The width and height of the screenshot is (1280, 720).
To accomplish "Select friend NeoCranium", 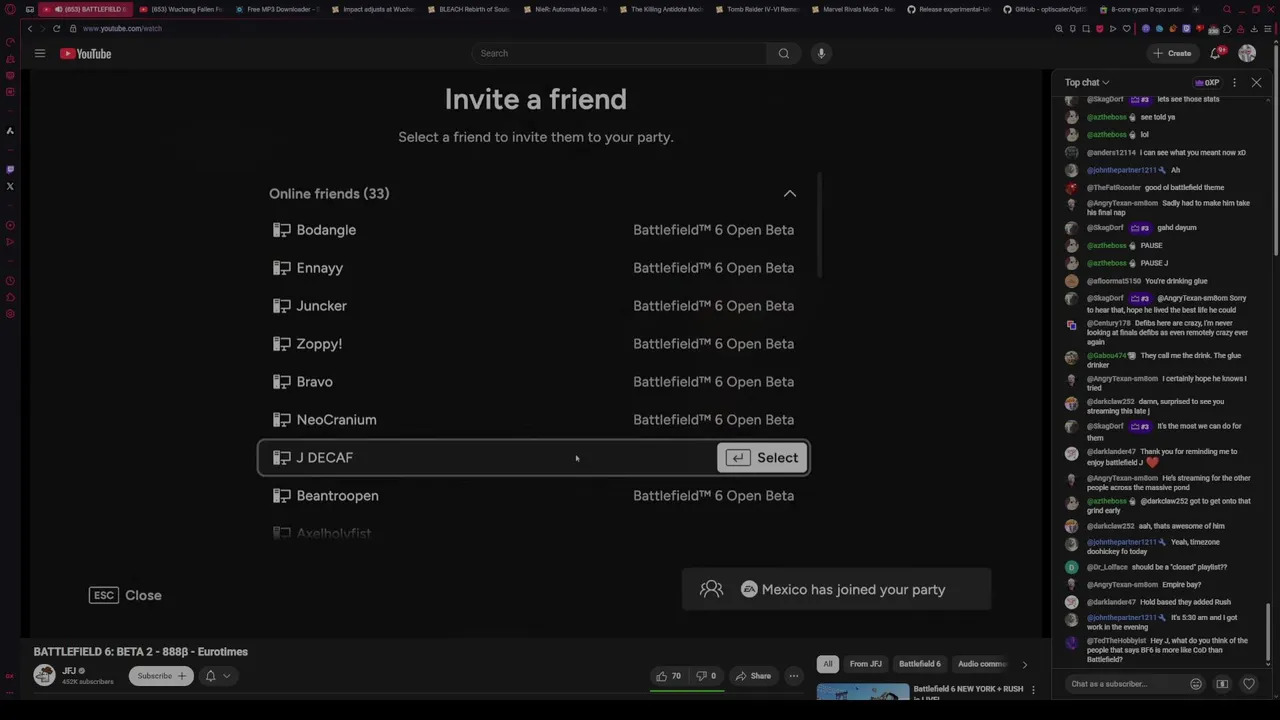I will pos(534,420).
